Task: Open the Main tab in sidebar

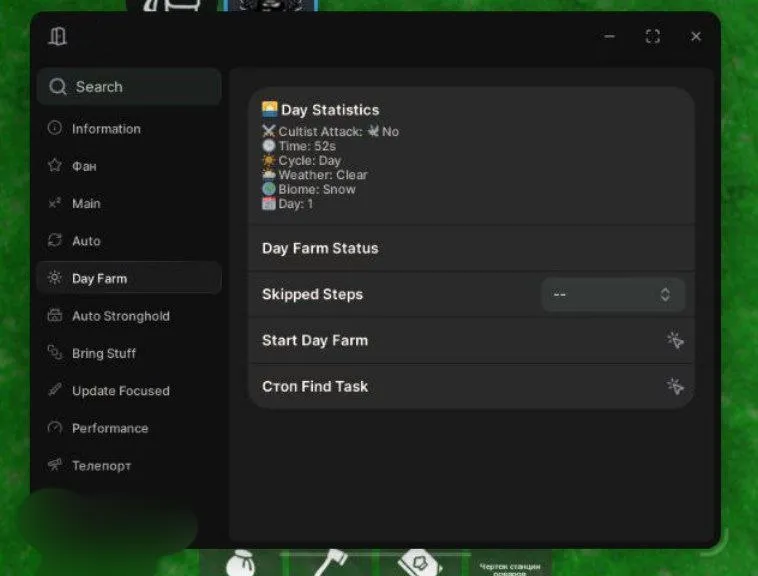Action: (86, 204)
